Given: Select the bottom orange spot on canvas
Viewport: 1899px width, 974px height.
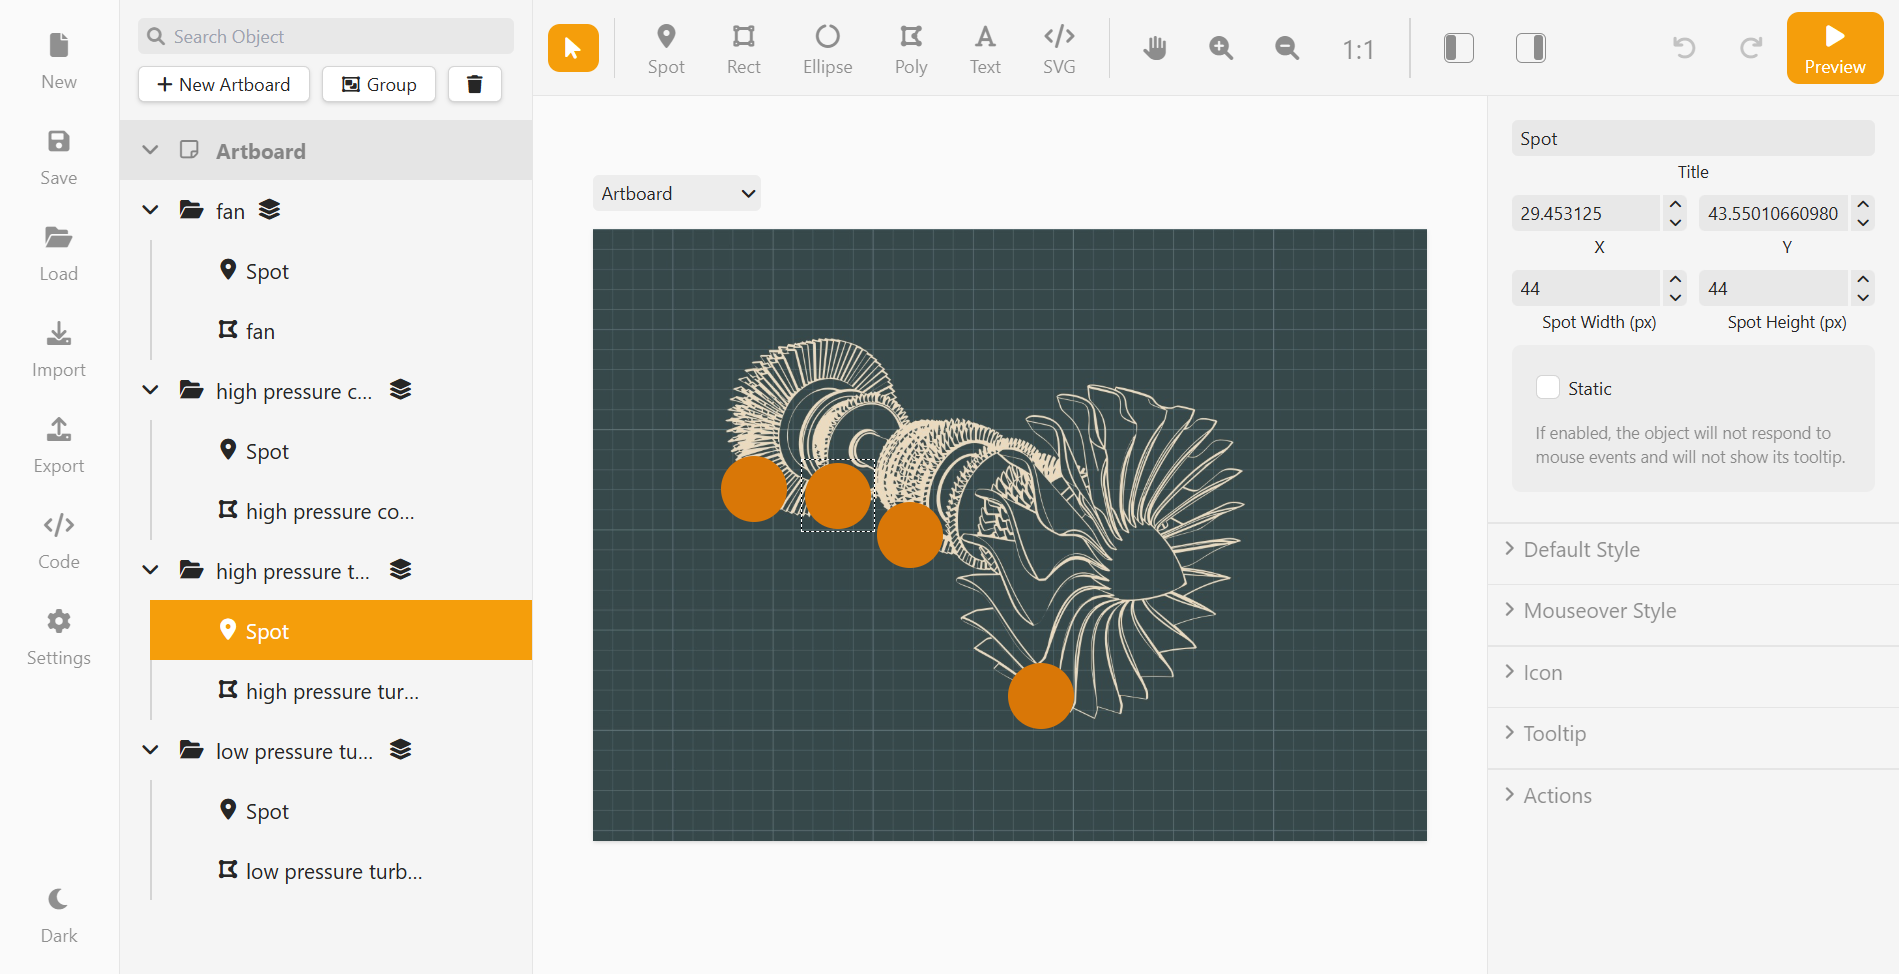Looking at the screenshot, I should point(1040,696).
